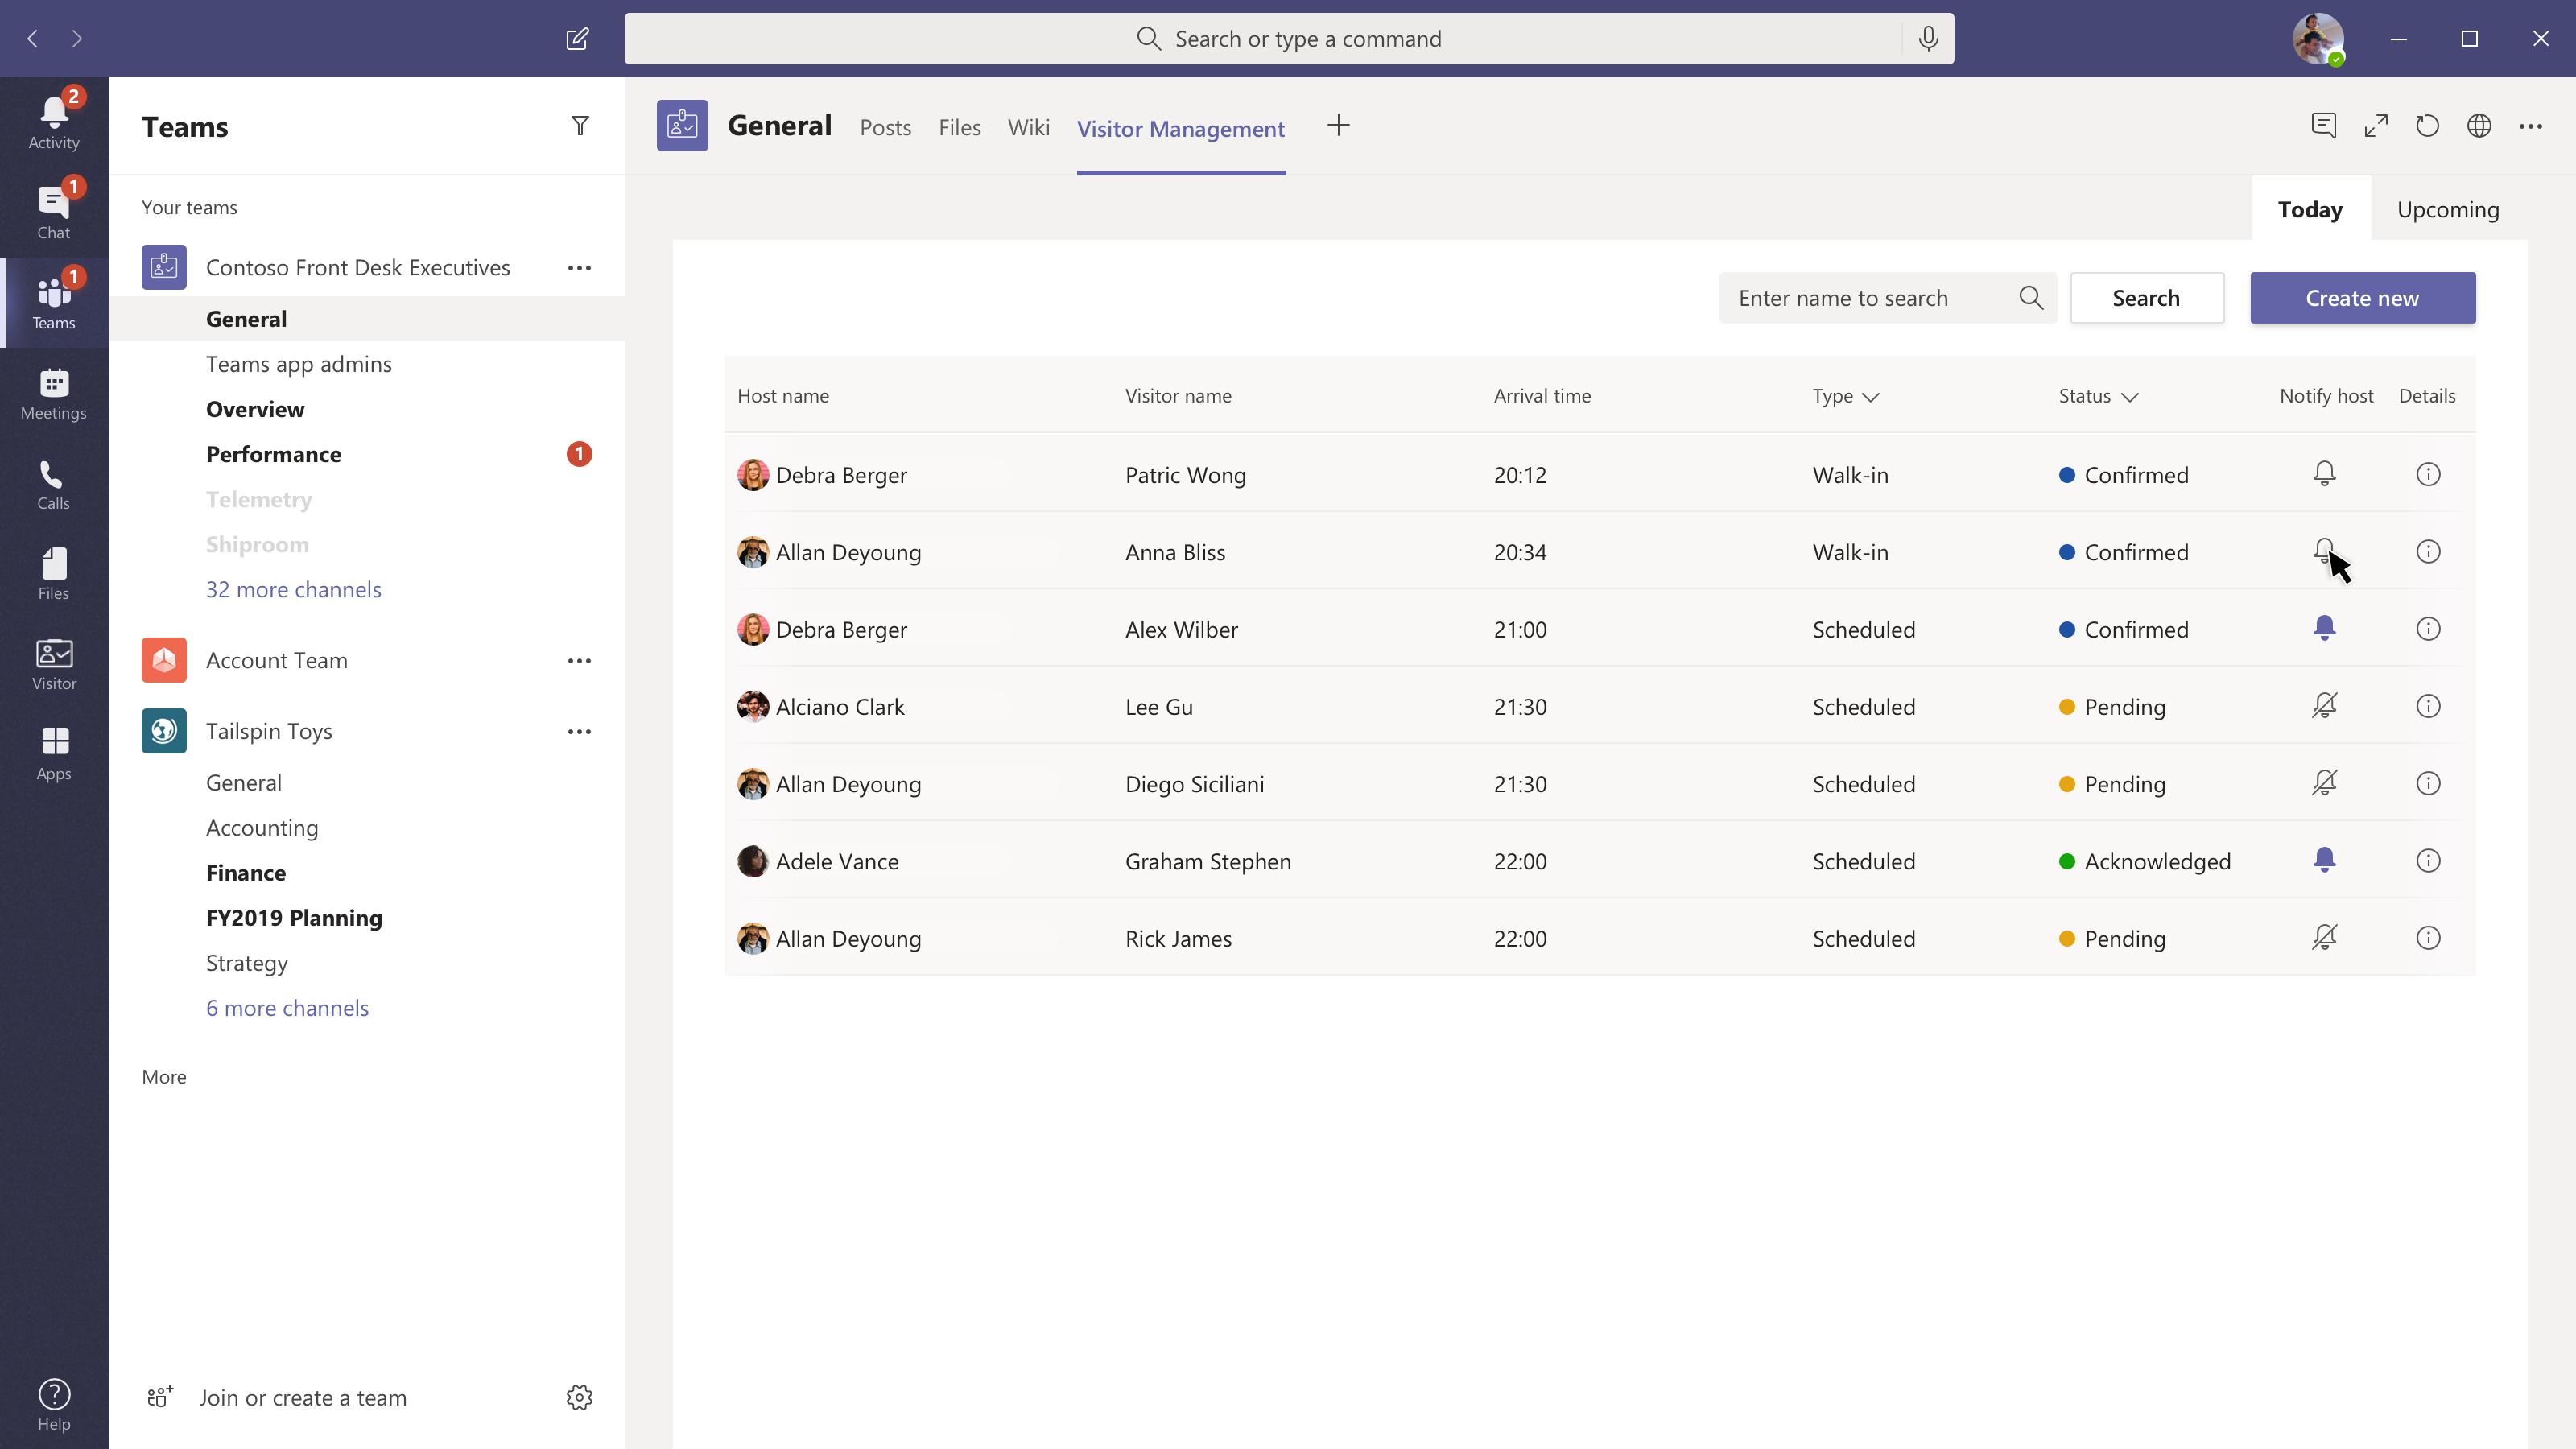Viewport: 2576px width, 1449px height.
Task: Click the Search button
Action: coord(2146,298)
